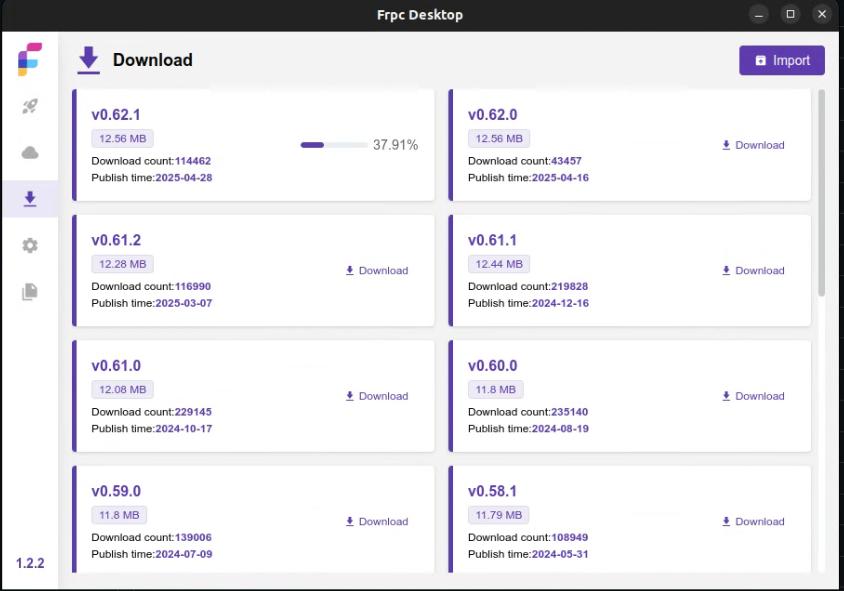
Task: Open the cloud proxy page in sidebar
Action: click(30, 153)
